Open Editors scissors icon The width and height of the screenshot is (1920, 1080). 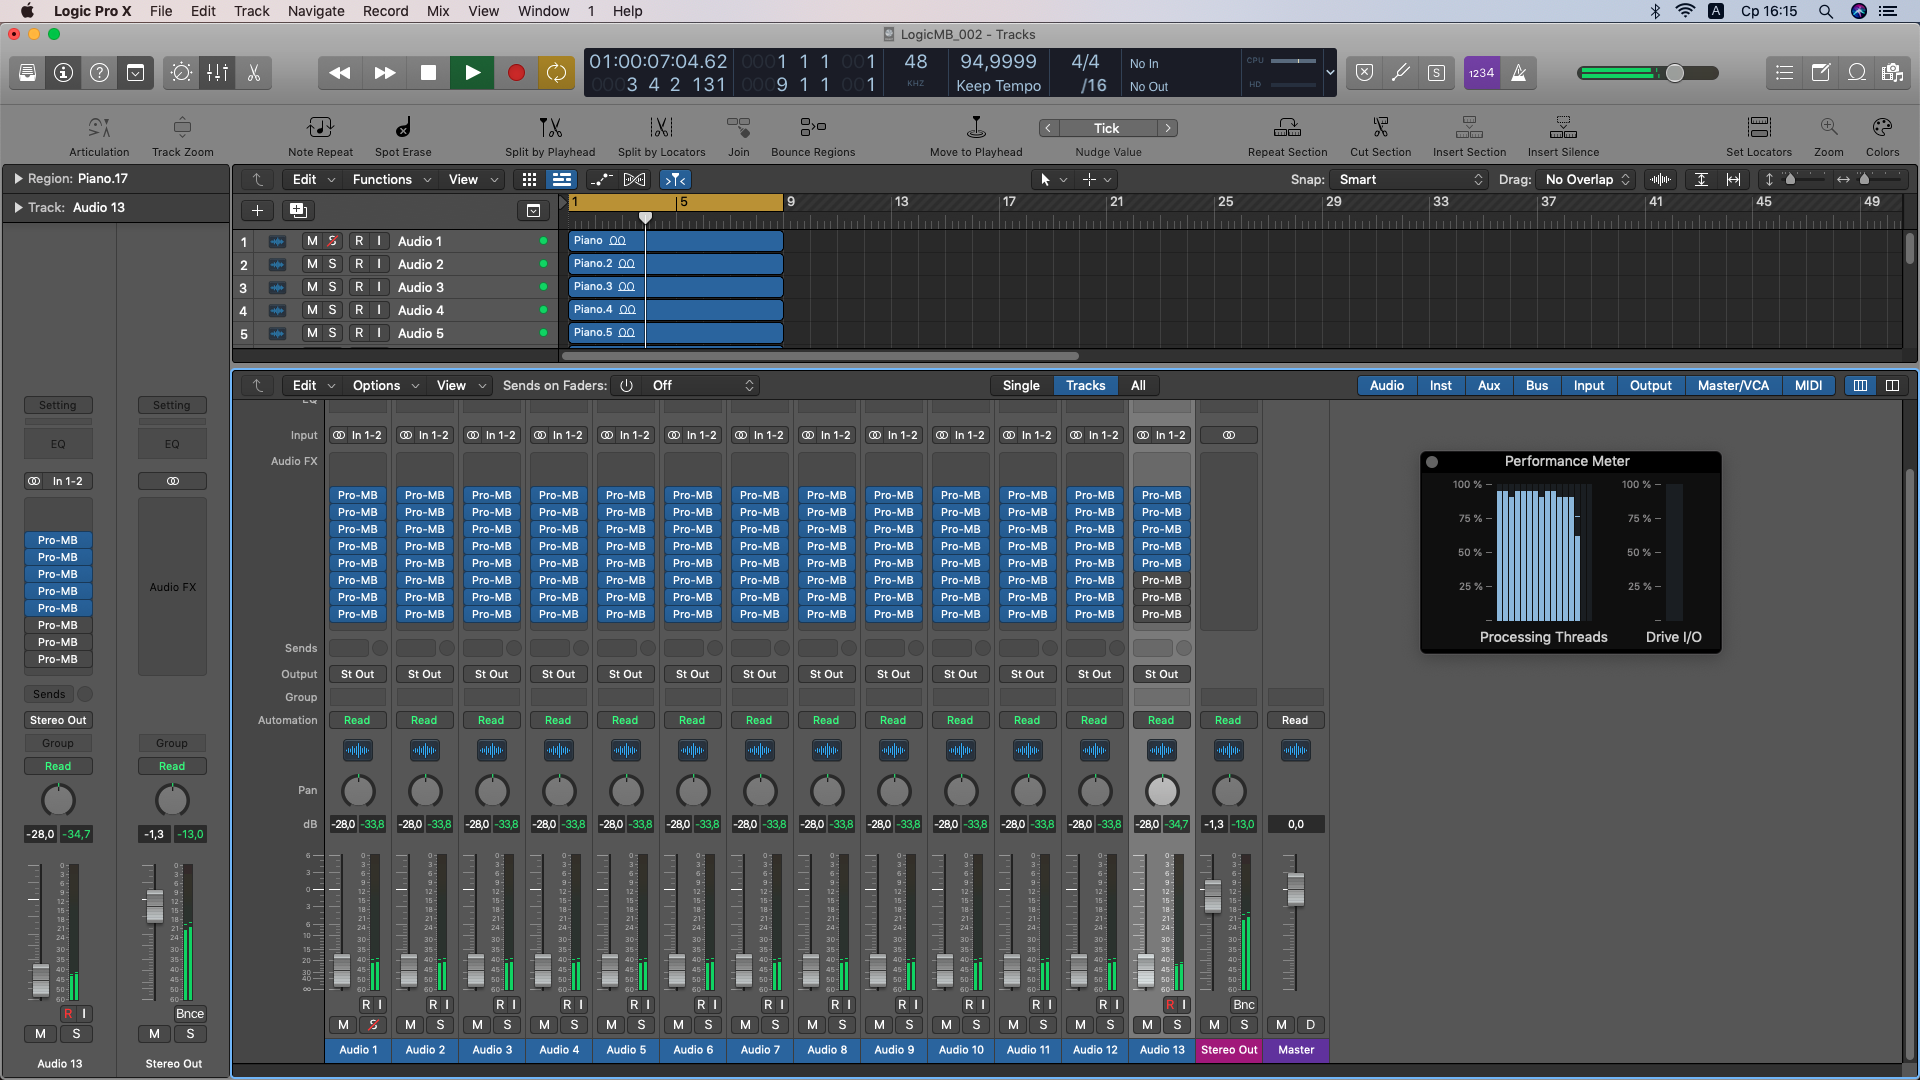pos(253,73)
